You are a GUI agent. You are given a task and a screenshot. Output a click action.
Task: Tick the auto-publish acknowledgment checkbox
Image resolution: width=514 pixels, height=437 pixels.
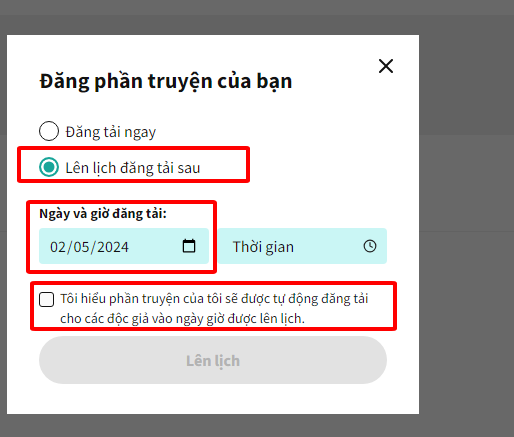pos(46,299)
